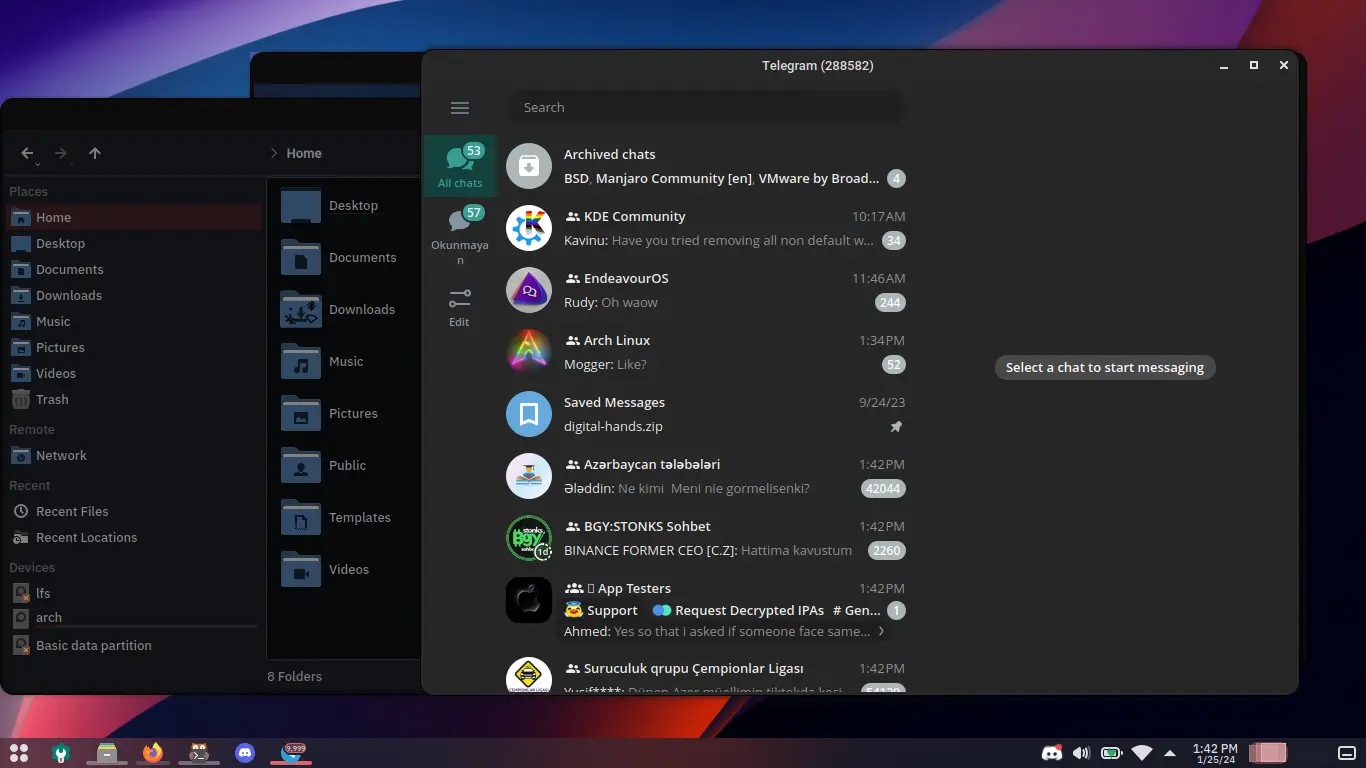This screenshot has height=768, width=1366.
Task: Click the Wi-Fi network tray icon
Action: click(x=1141, y=753)
